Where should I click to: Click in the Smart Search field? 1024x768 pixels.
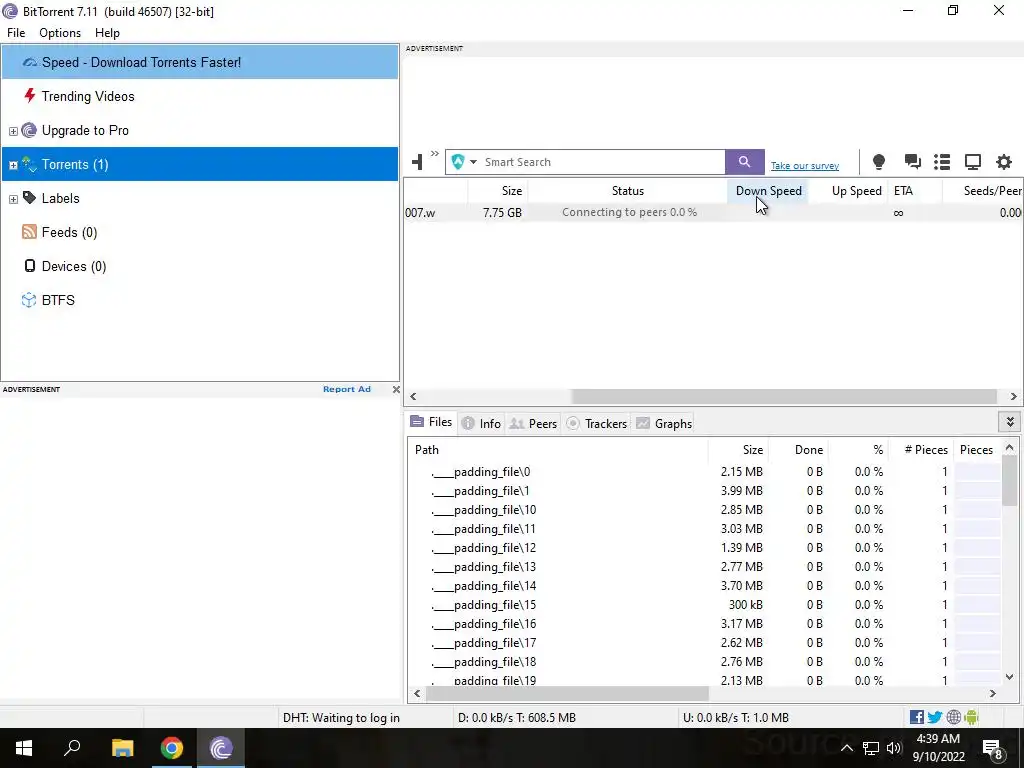pyautogui.click(x=603, y=162)
